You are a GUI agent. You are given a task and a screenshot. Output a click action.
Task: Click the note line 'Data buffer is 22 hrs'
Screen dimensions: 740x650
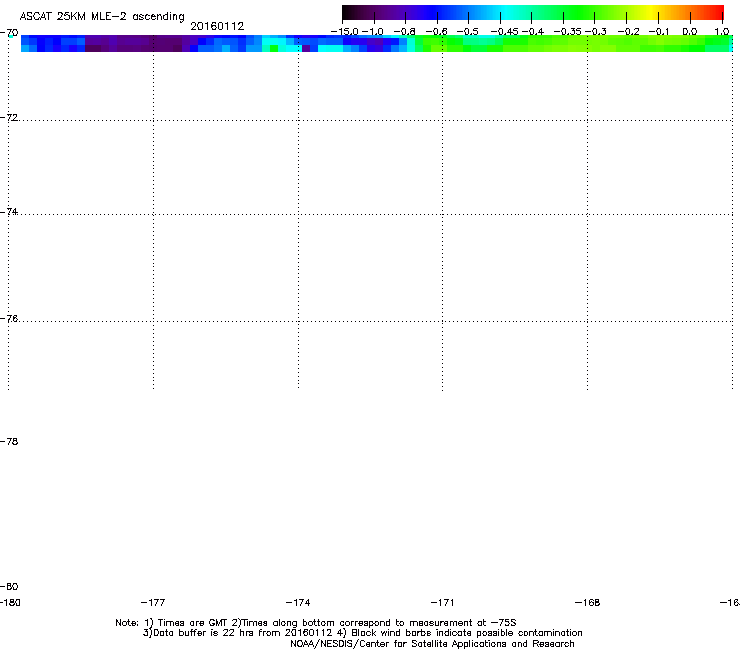pyautogui.click(x=362, y=633)
